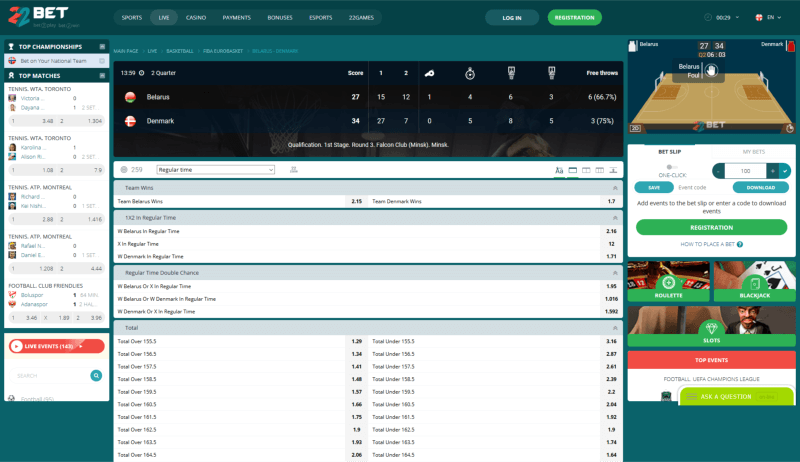Collapse the Top Matches panel
This screenshot has width=800, height=462.
click(102, 75)
